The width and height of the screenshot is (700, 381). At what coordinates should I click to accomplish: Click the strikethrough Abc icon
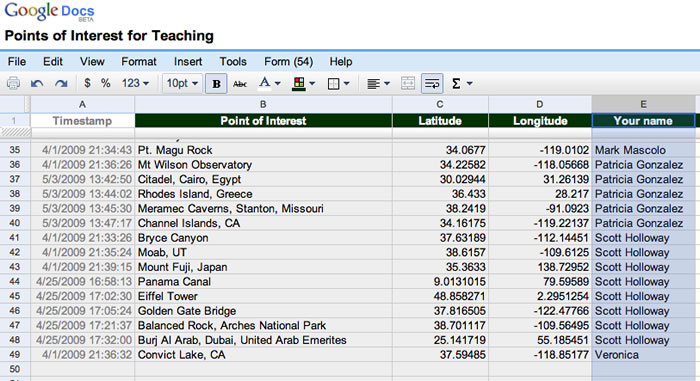tap(240, 84)
